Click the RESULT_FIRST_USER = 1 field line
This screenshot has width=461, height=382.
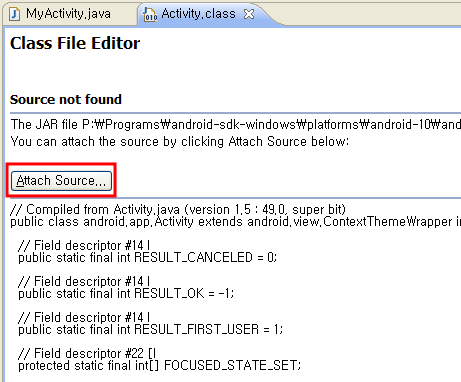click(150, 330)
